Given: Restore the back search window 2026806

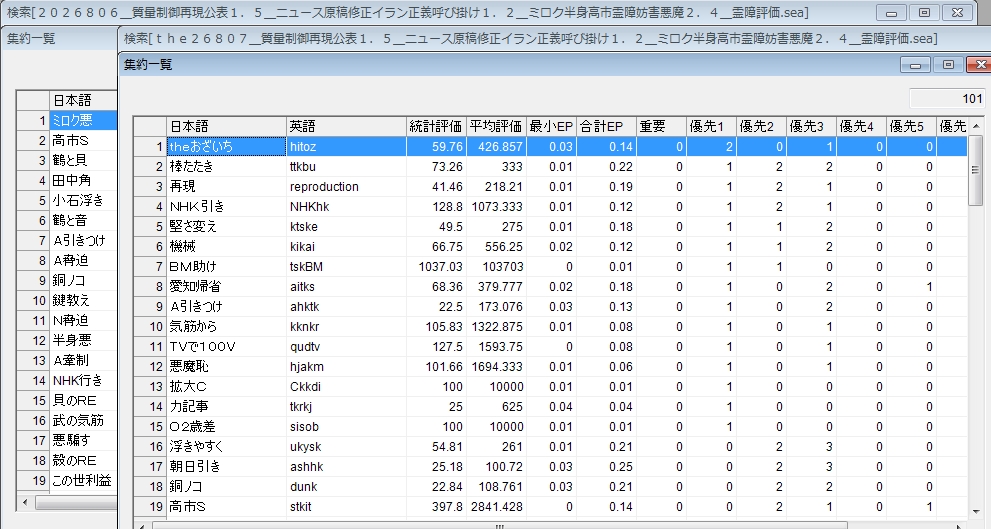Looking at the screenshot, I should coord(924,13).
